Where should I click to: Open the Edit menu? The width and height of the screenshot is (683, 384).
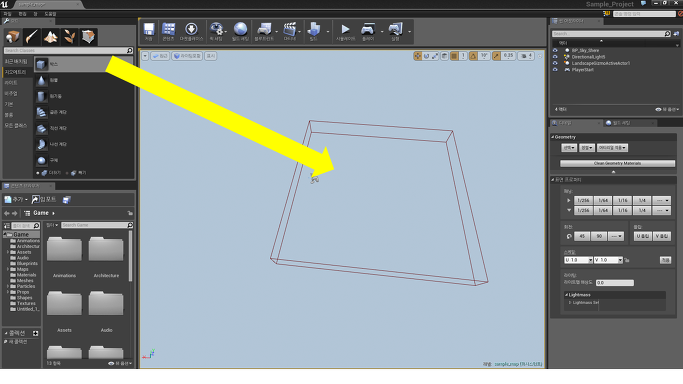pos(22,14)
